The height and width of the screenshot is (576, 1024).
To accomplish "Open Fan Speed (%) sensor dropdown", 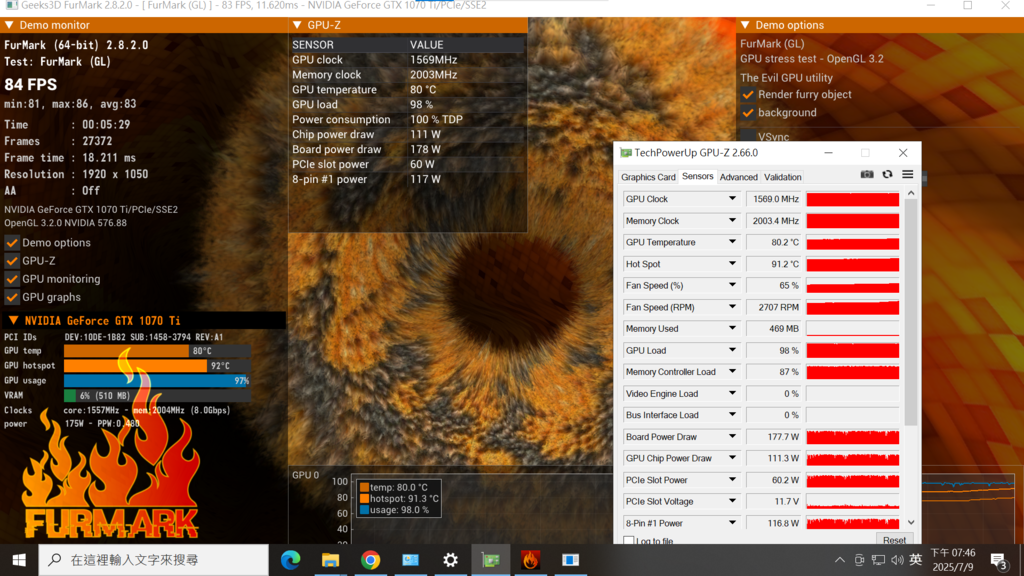I will pyautogui.click(x=732, y=285).
